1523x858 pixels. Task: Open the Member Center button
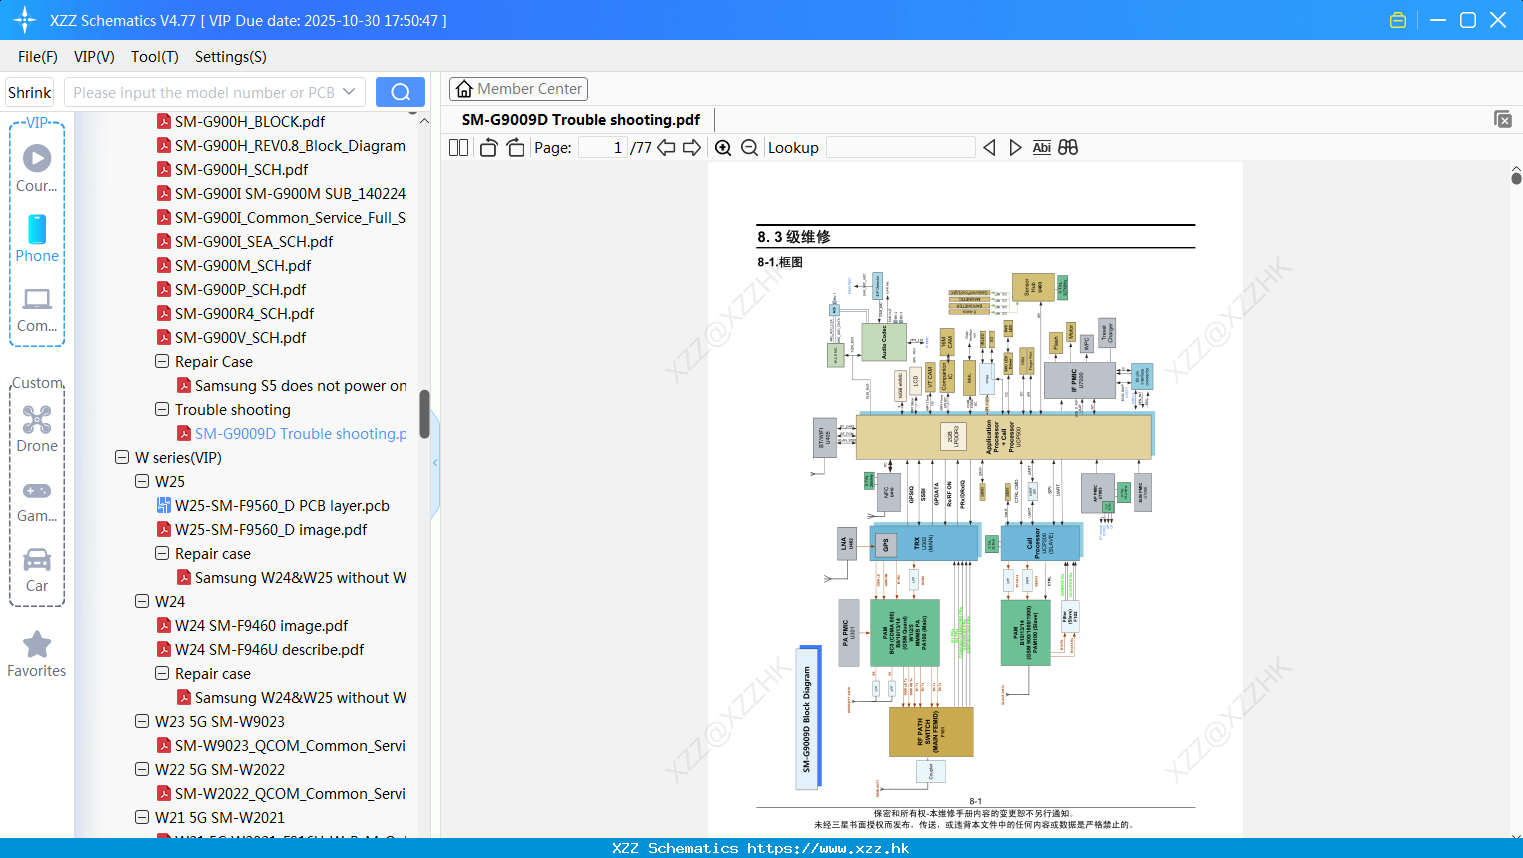518,89
